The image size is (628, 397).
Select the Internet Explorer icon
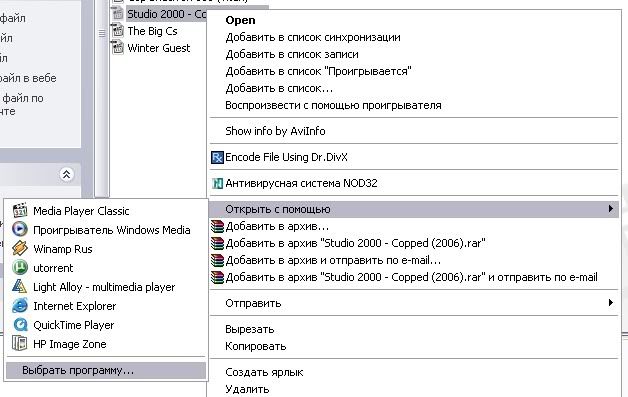pyautogui.click(x=20, y=306)
